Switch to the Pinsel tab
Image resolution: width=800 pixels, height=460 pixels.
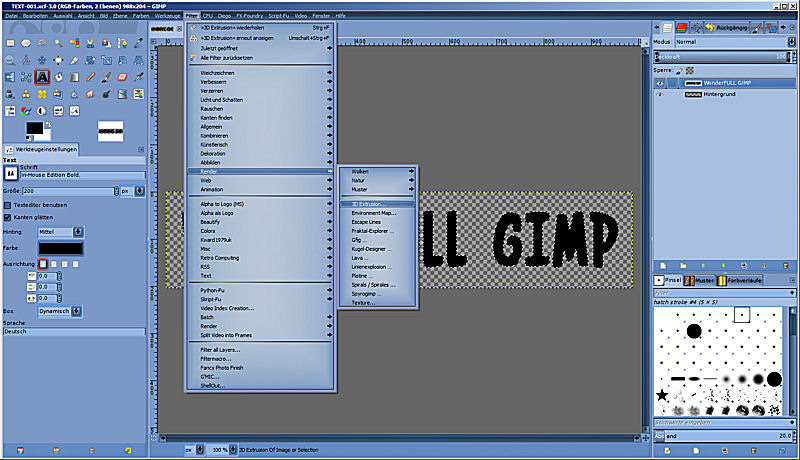668,280
